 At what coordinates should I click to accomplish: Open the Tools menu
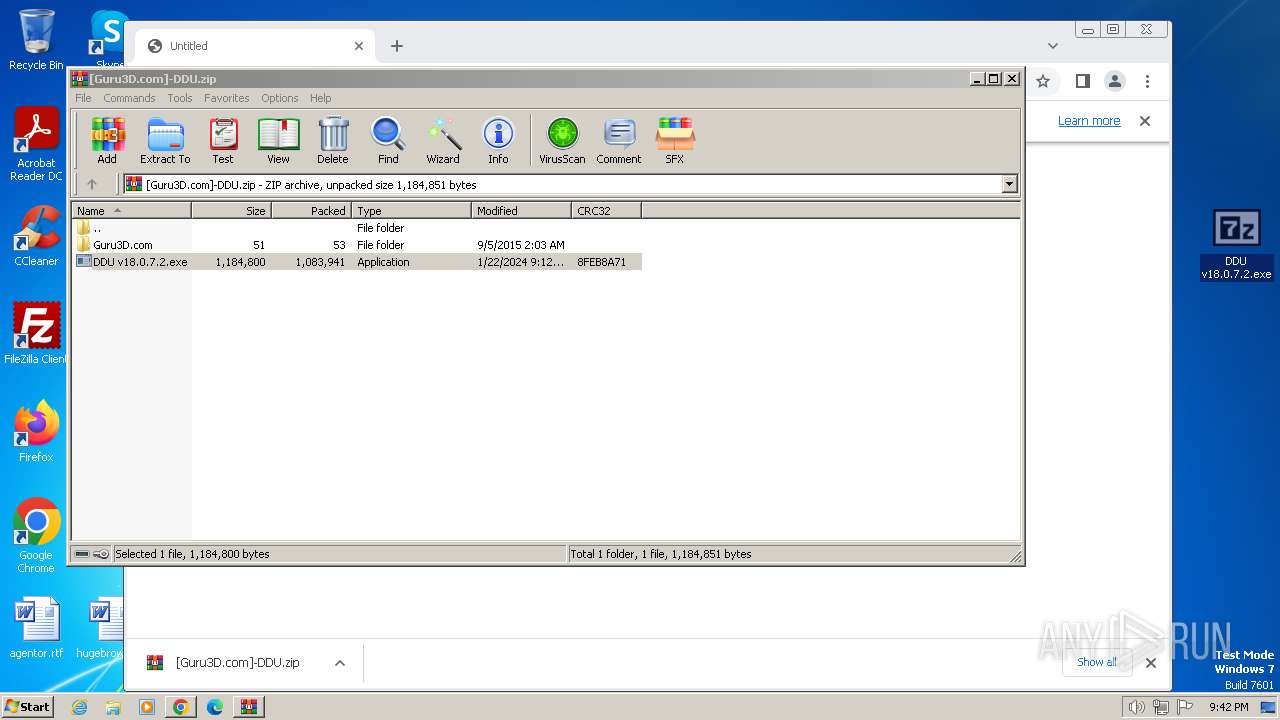click(180, 98)
